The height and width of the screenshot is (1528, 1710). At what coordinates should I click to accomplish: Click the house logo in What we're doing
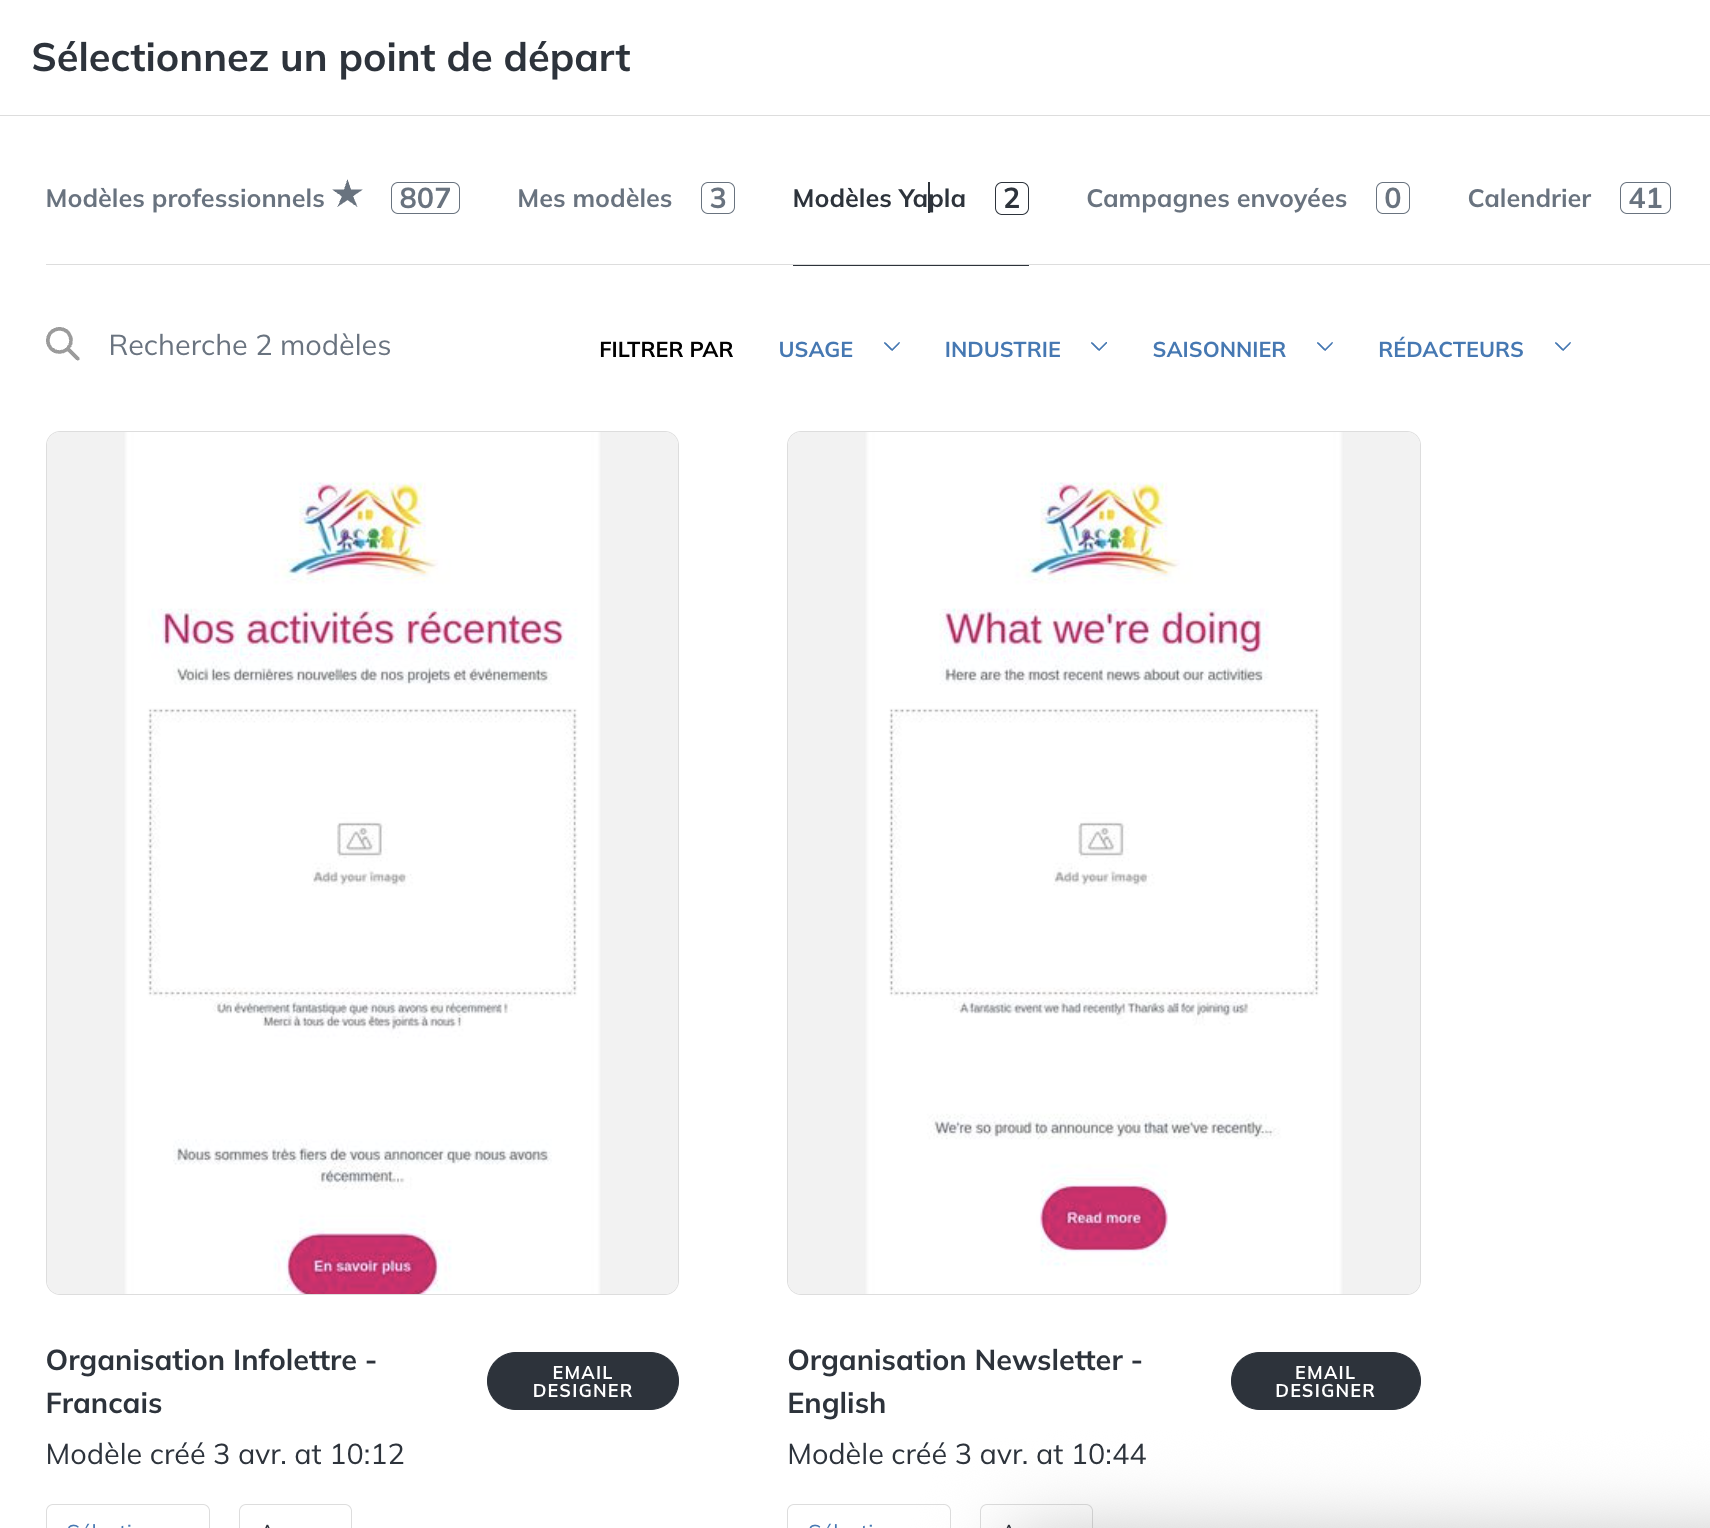coord(1103,529)
